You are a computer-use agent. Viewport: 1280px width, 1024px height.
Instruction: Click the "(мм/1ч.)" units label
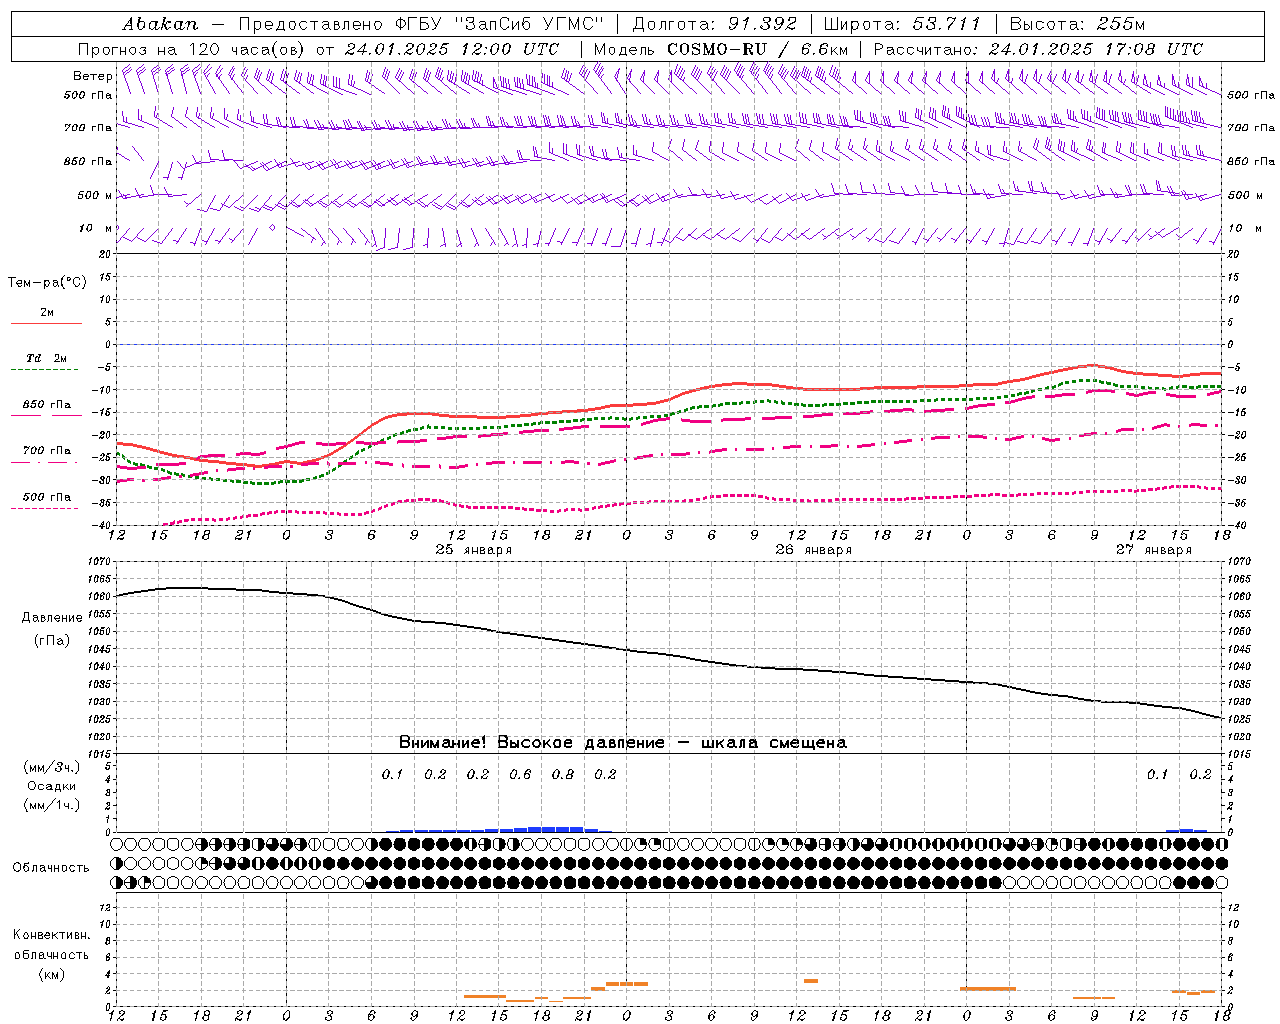(x=51, y=805)
